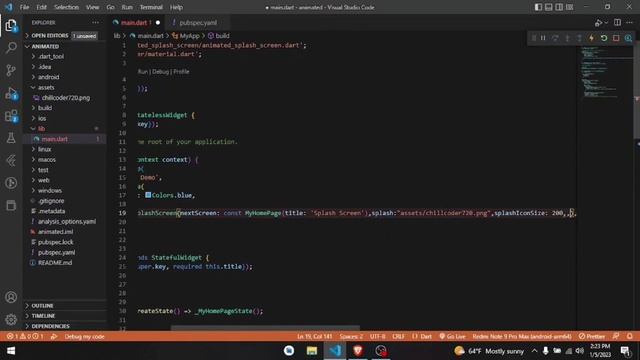Restart the debug session
Image resolution: width=640 pixels, height=360 pixels.
[x=604, y=38]
